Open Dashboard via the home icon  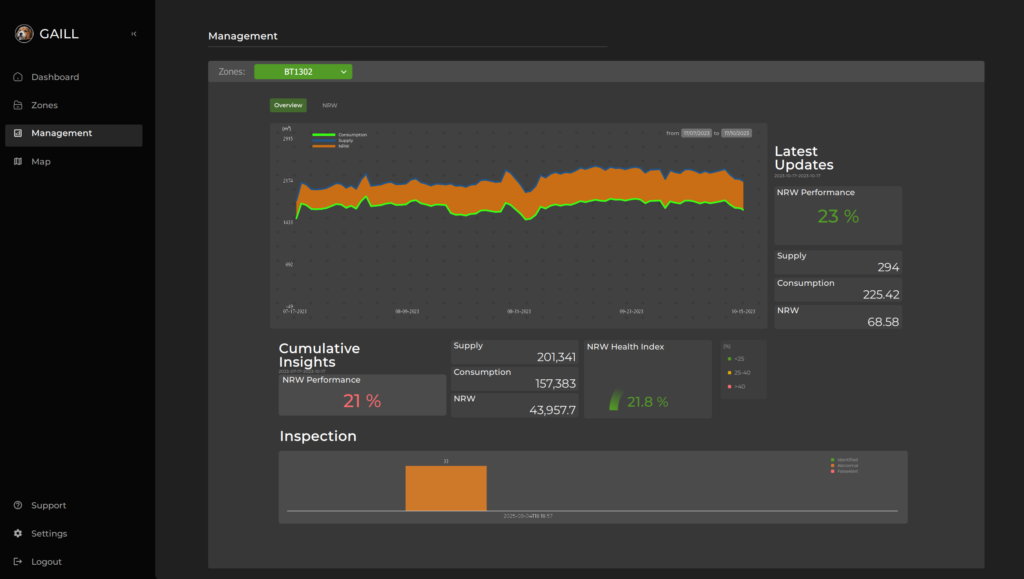pos(18,77)
